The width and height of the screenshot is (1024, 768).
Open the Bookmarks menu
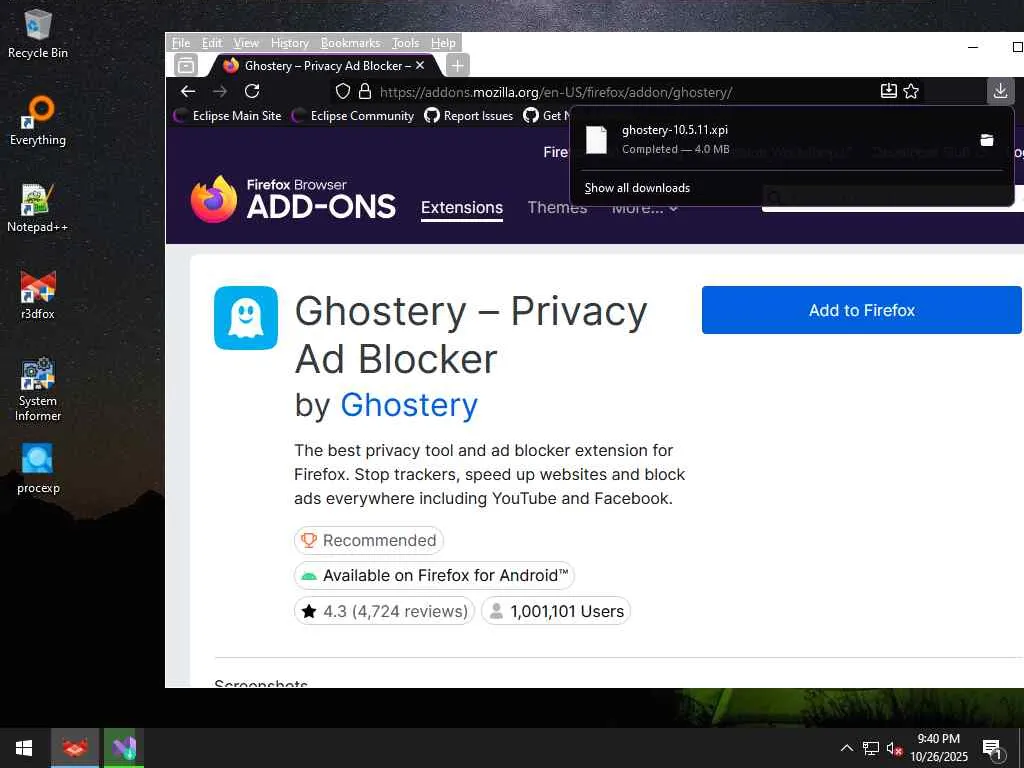[x=350, y=43]
